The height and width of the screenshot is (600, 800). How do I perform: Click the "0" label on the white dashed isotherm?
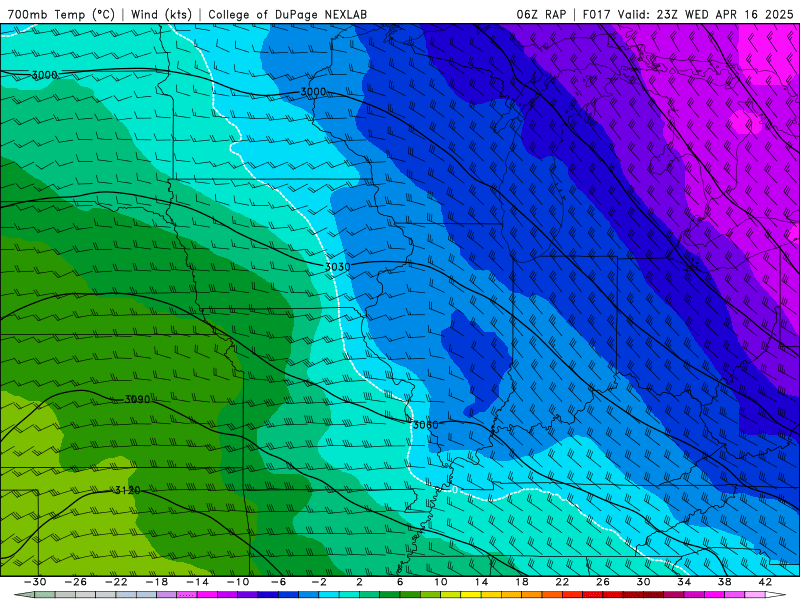click(x=455, y=490)
